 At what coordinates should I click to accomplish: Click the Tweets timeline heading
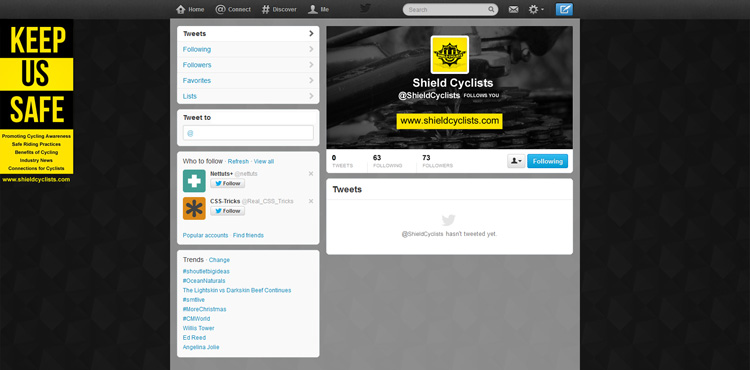tap(347, 189)
